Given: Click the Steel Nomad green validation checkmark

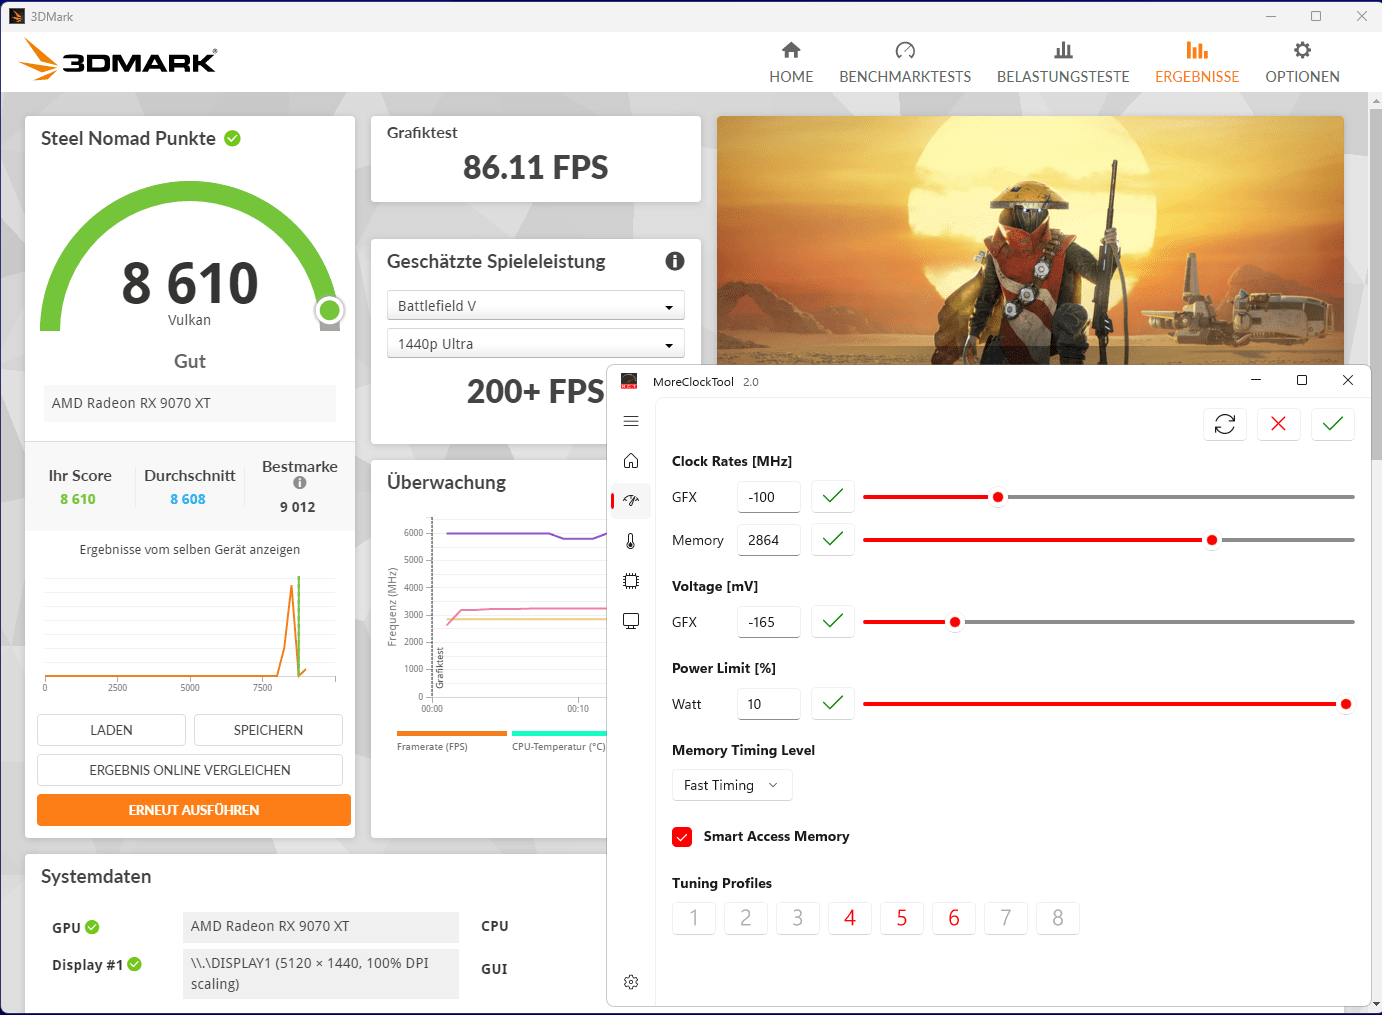Looking at the screenshot, I should [232, 138].
